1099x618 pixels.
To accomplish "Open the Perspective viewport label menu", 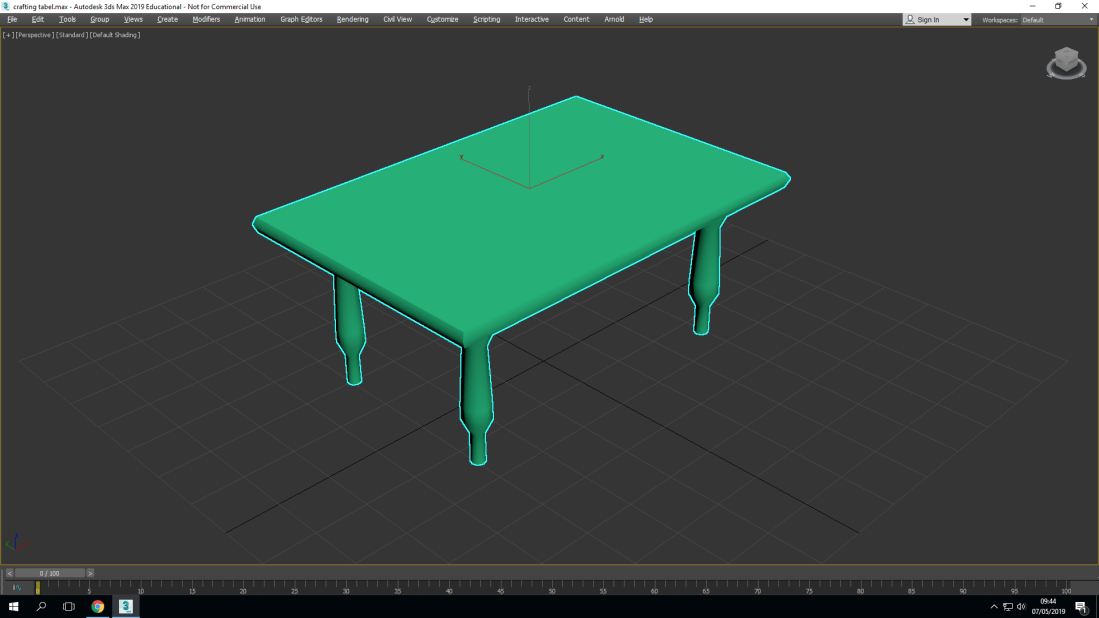I will [x=35, y=35].
